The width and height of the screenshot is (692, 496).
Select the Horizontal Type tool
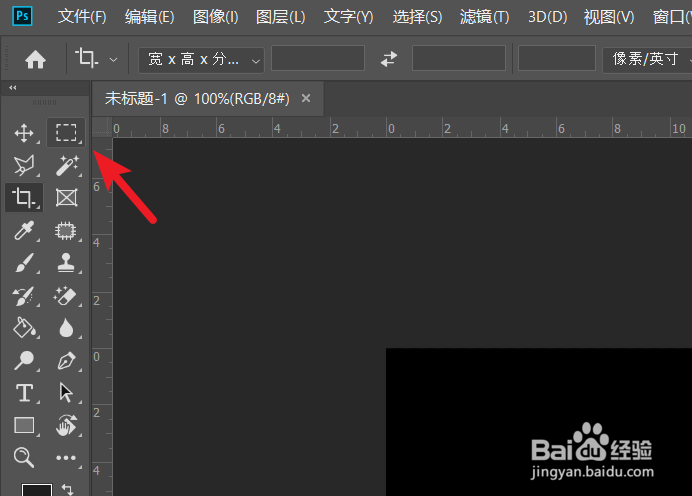(24, 393)
